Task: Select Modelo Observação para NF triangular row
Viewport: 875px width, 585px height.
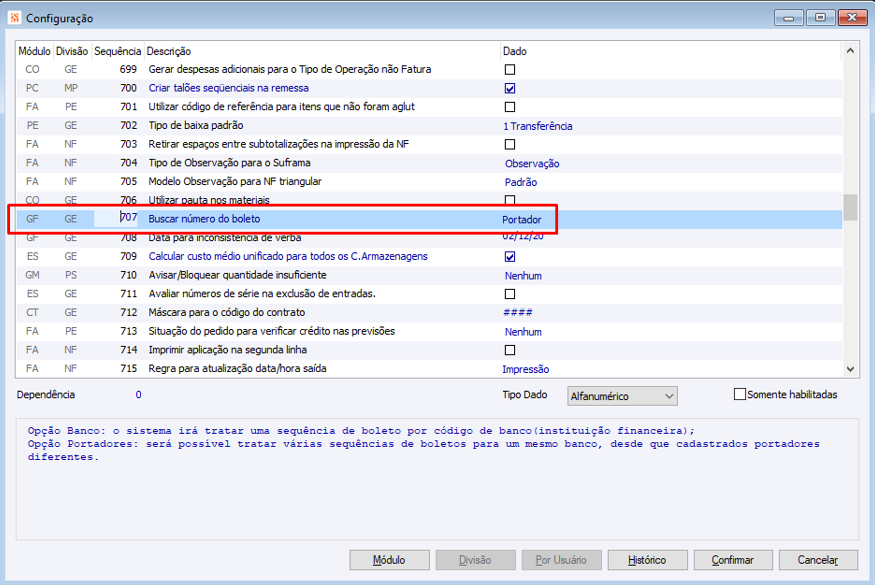Action: point(429,181)
